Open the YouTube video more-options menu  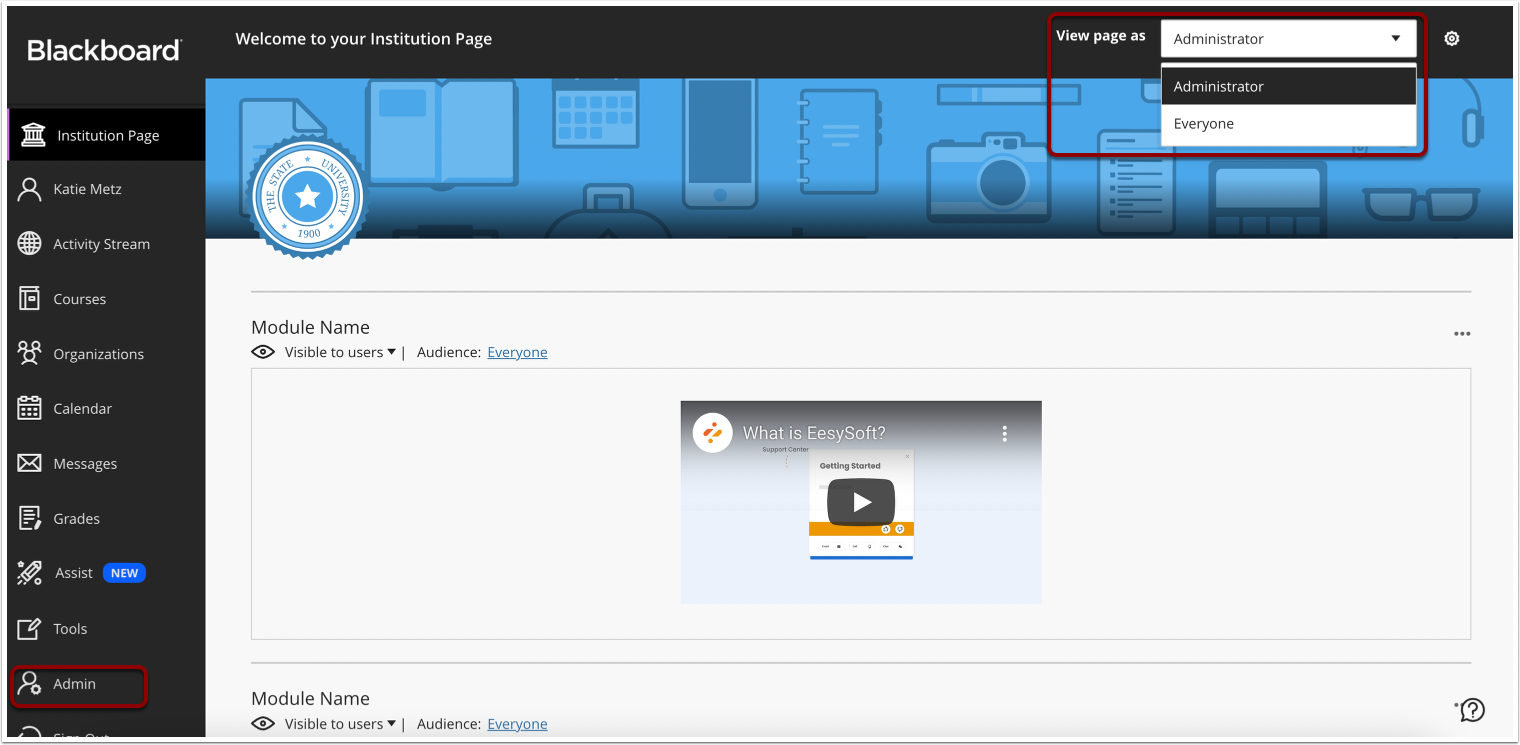pyautogui.click(x=1005, y=434)
